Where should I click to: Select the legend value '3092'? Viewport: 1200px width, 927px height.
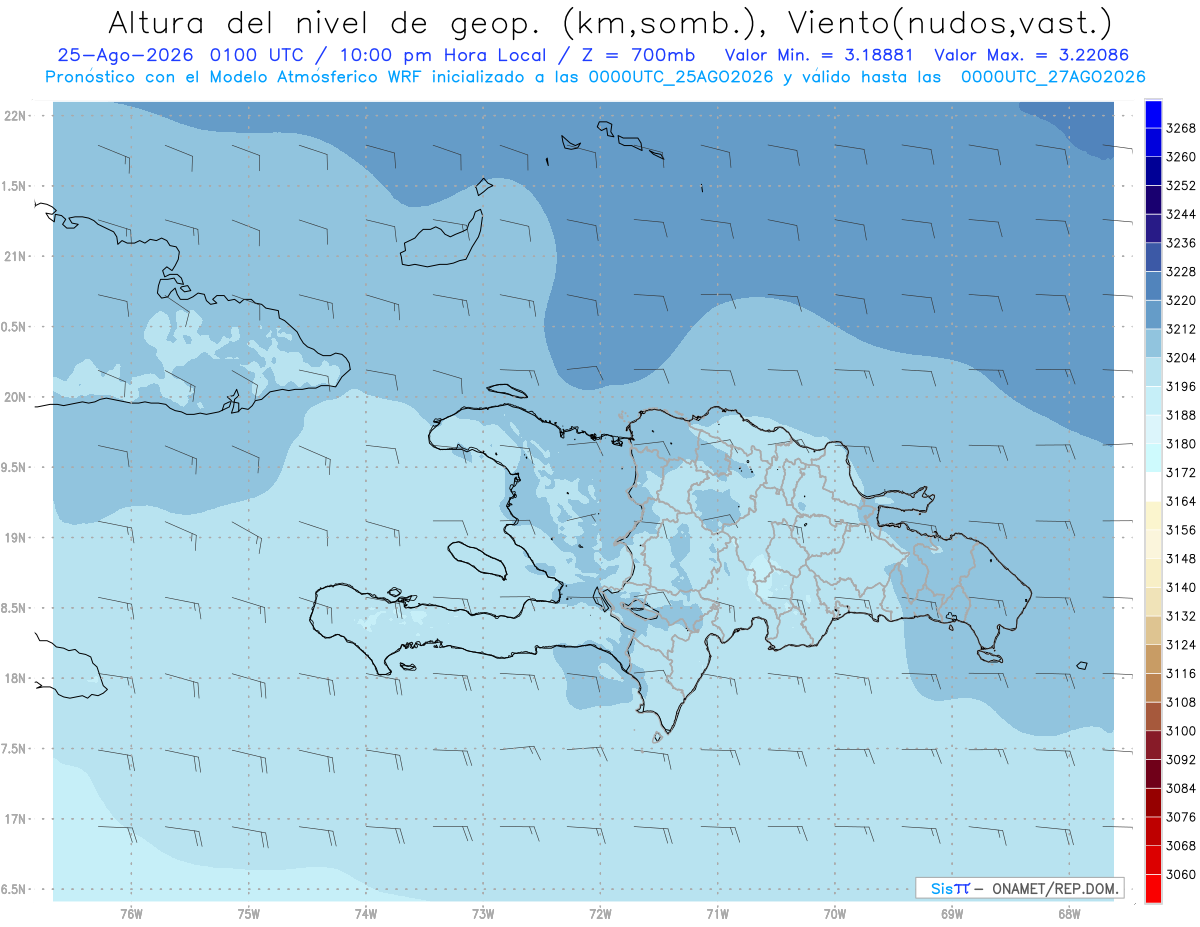pos(1181,759)
